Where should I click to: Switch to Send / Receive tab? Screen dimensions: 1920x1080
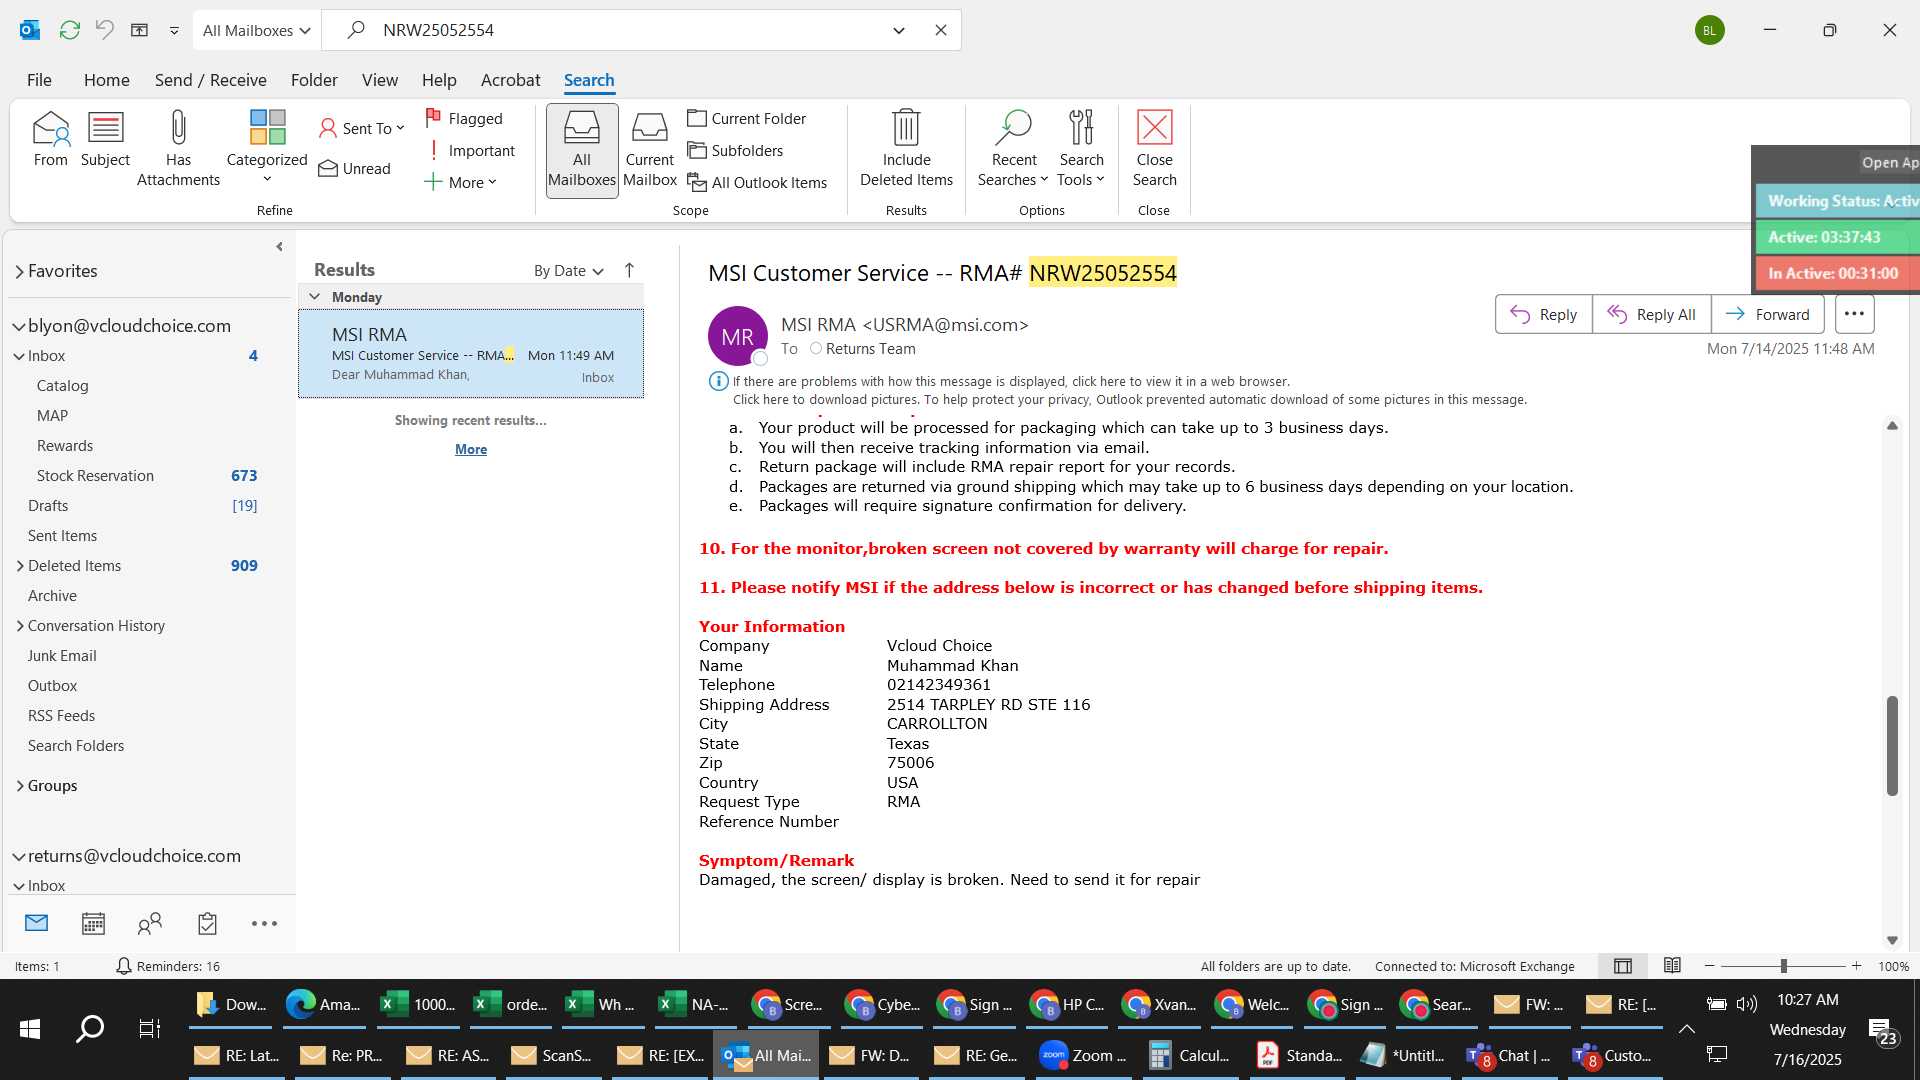click(210, 80)
